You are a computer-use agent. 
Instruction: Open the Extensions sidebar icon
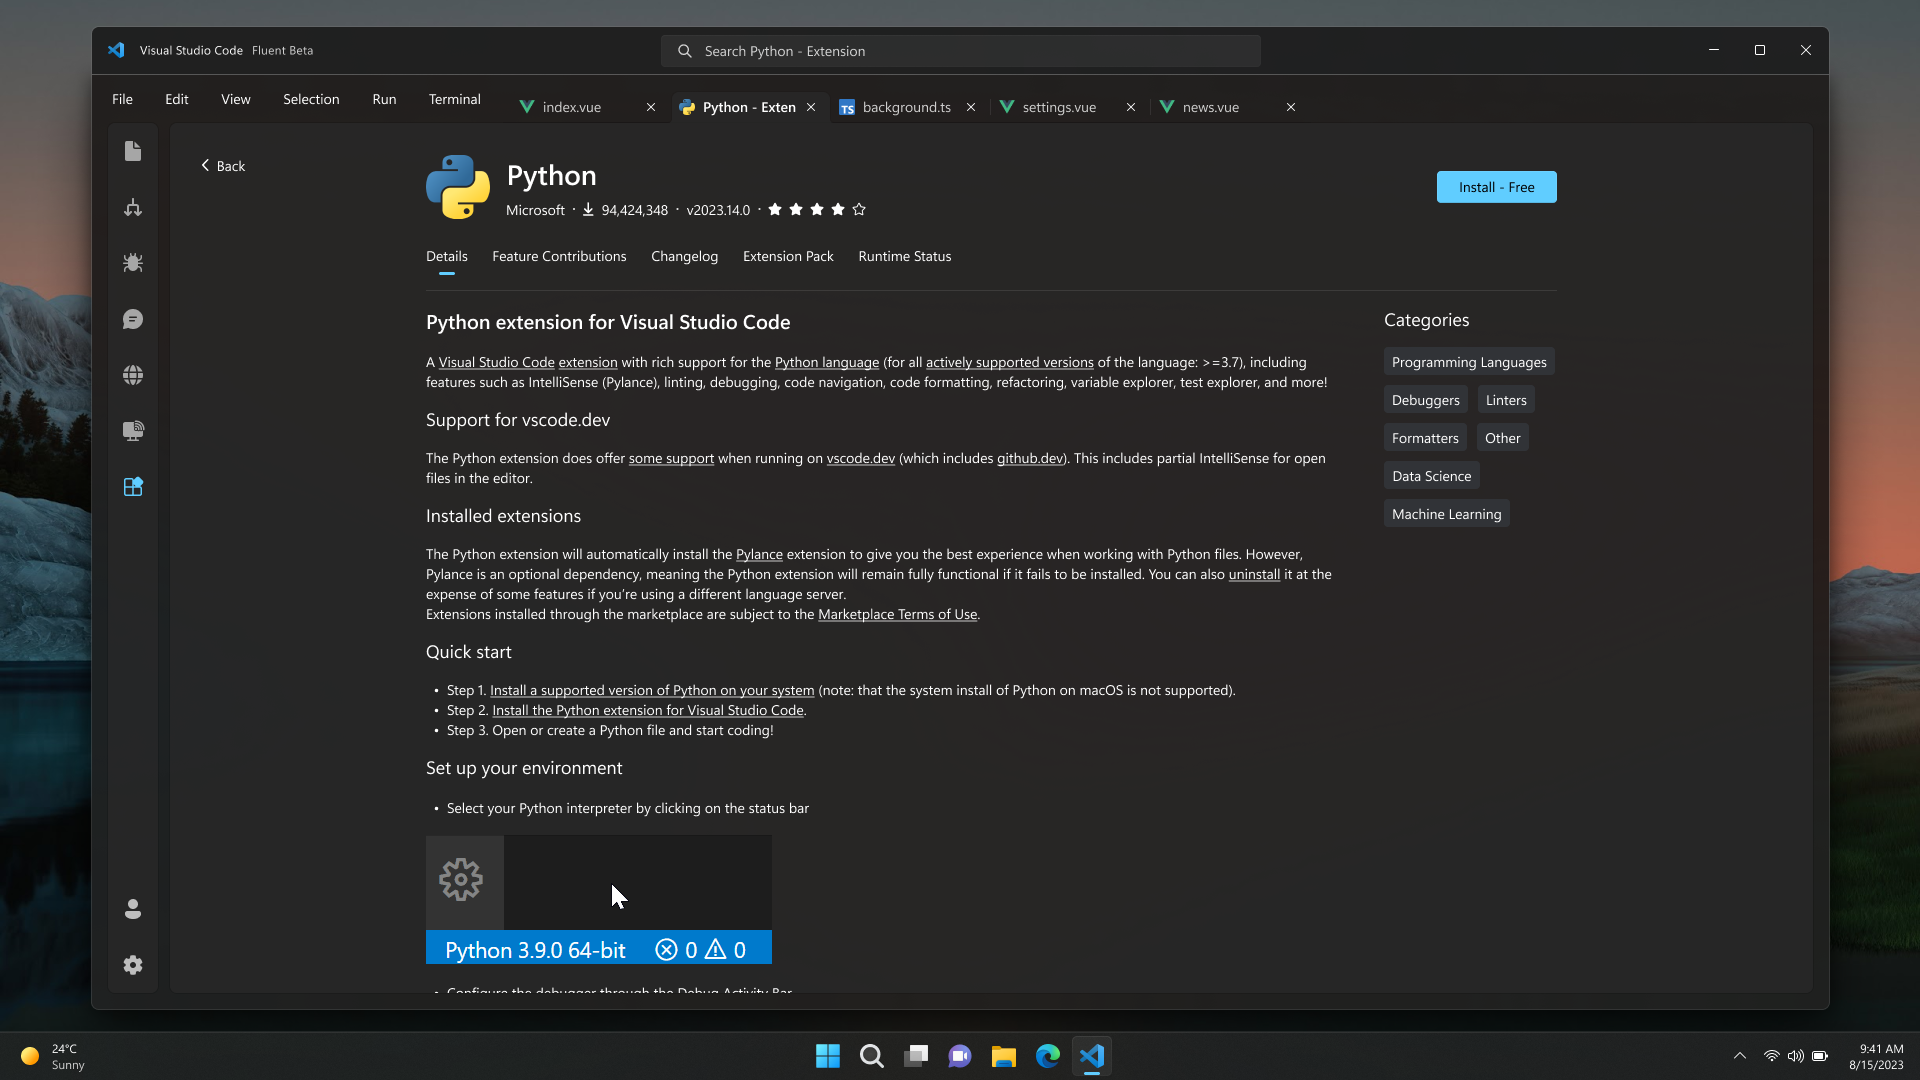[x=133, y=487]
